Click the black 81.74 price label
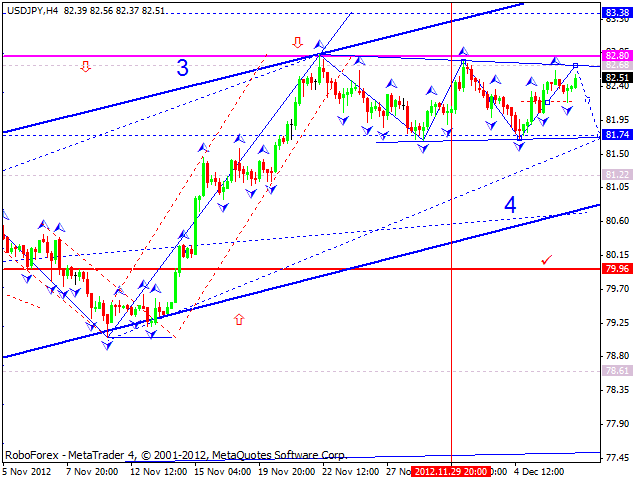Image resolution: width=640 pixels, height=480 pixels. click(617, 135)
